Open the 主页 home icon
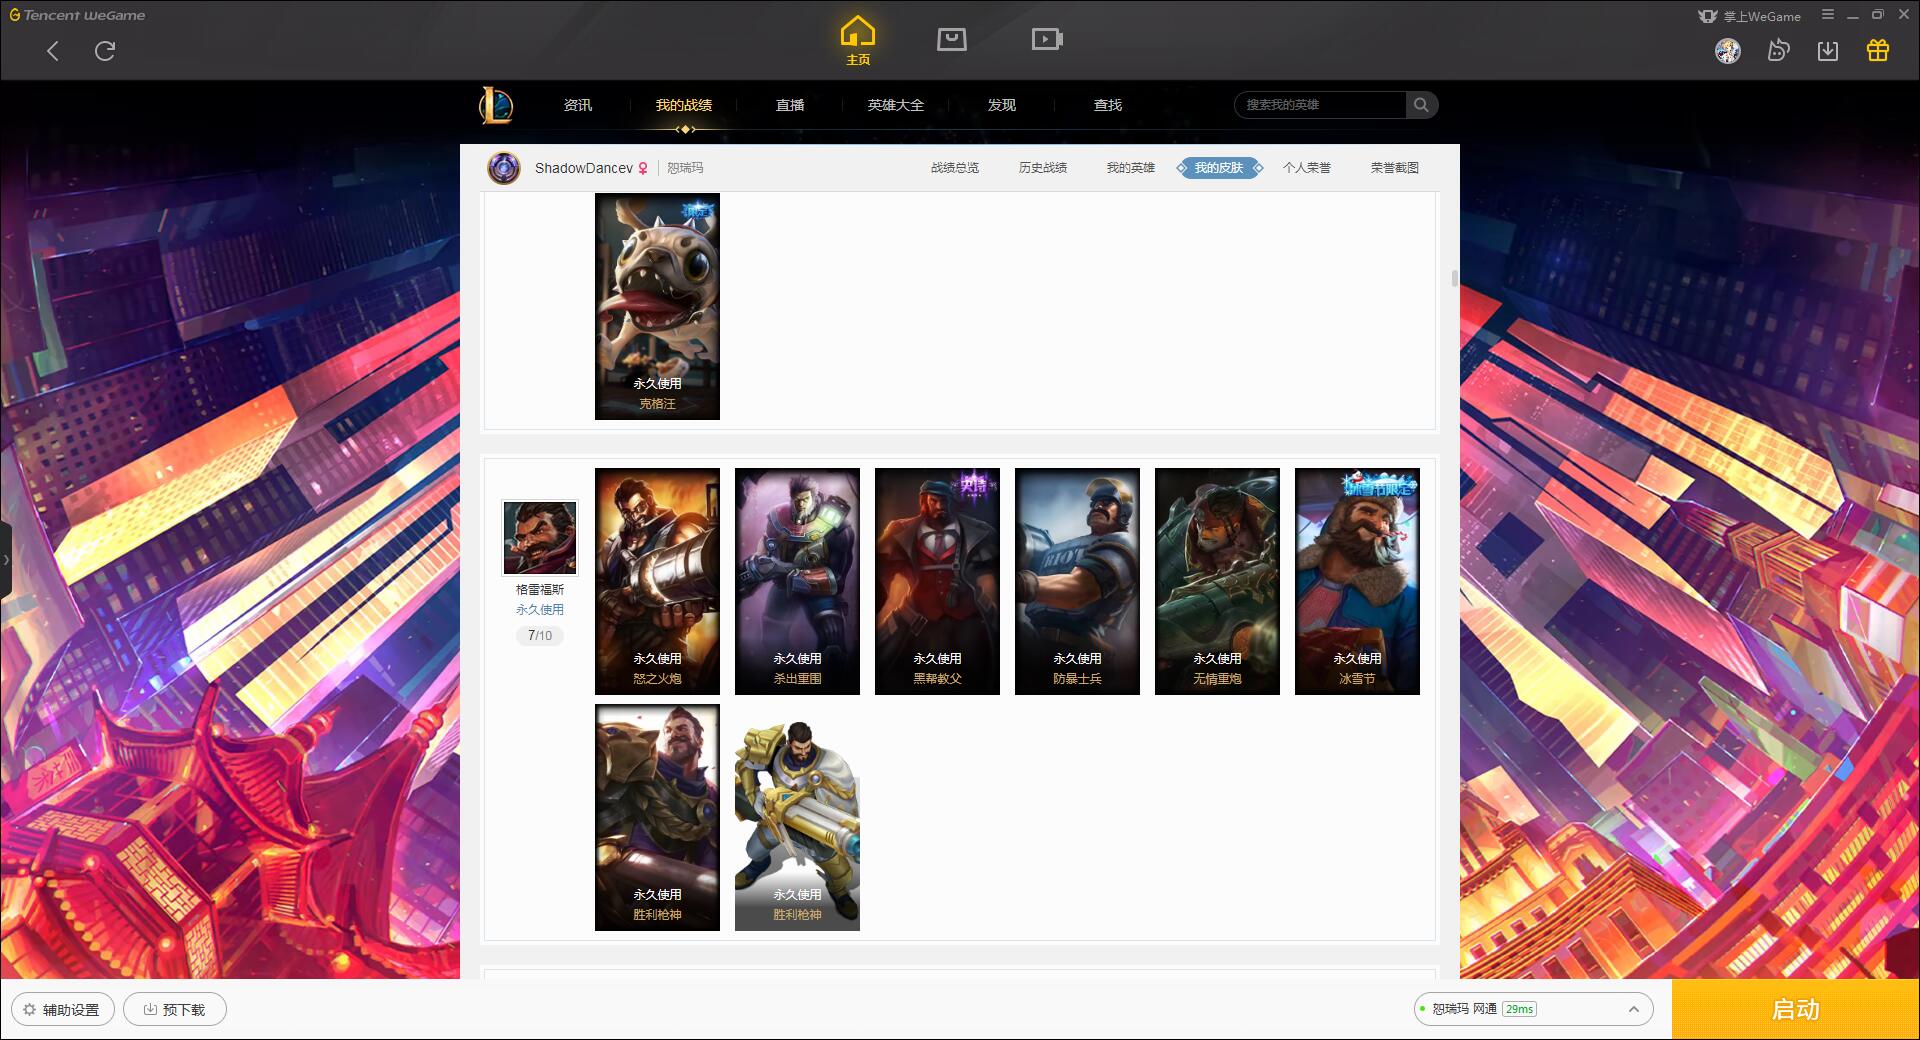Screen dimensions: 1920x1040 coord(858,41)
